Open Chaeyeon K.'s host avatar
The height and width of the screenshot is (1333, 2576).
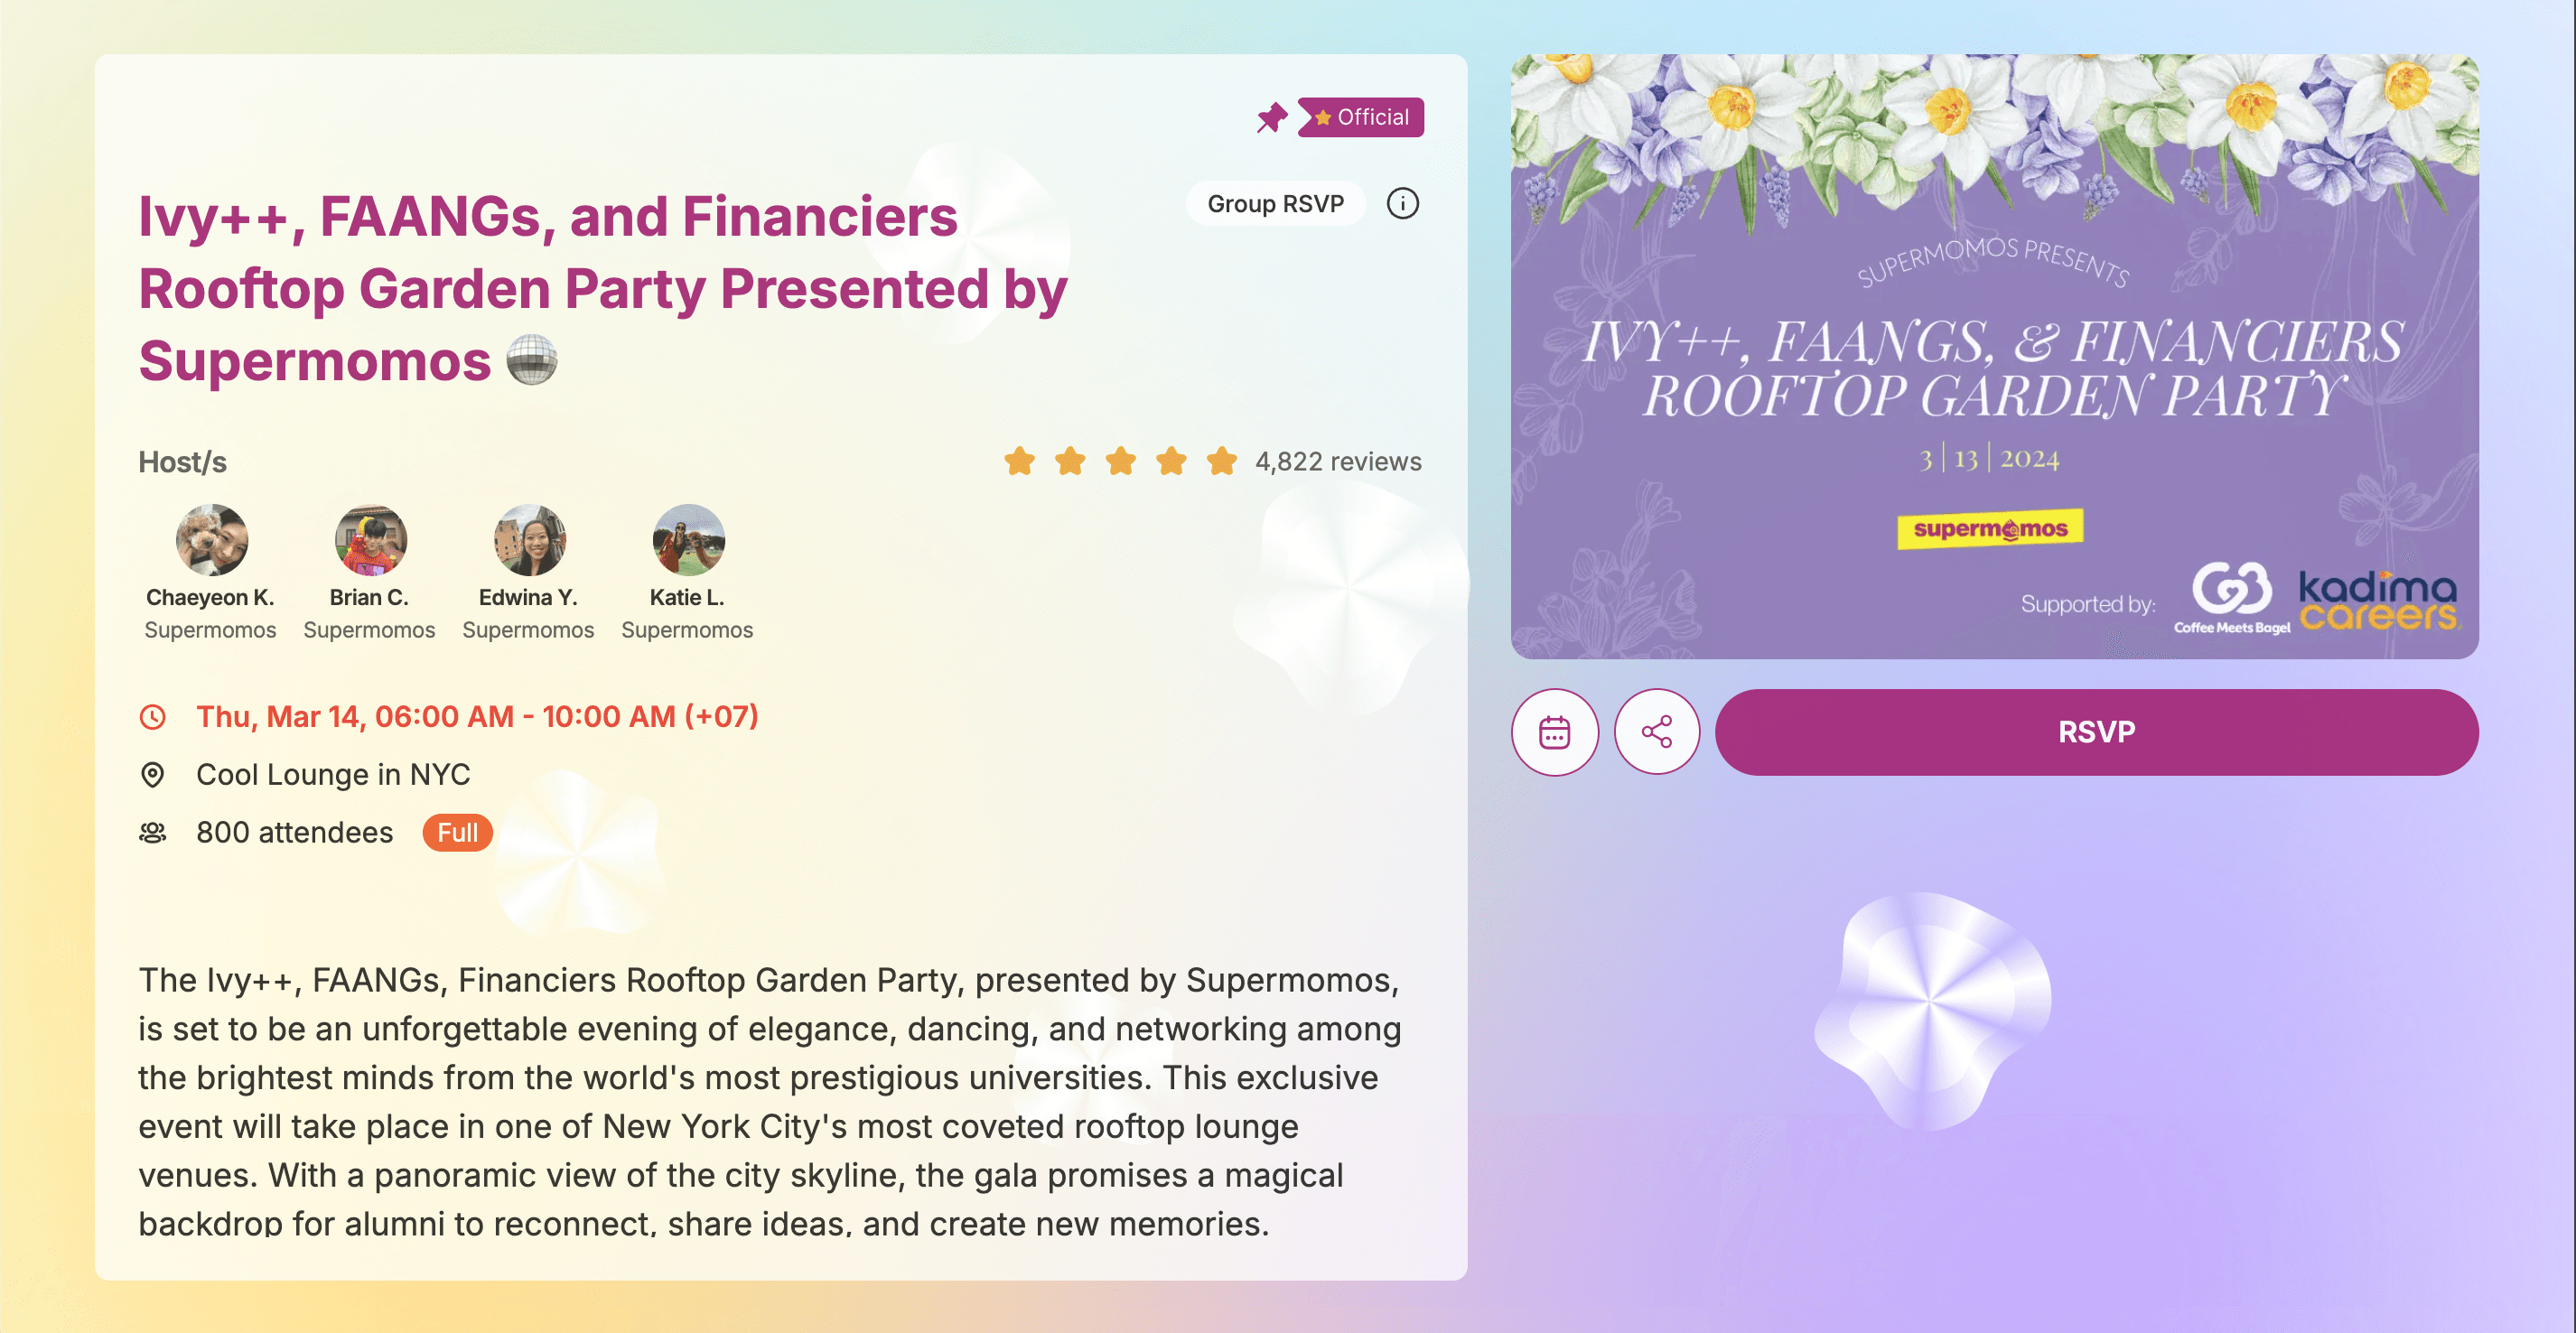212,540
